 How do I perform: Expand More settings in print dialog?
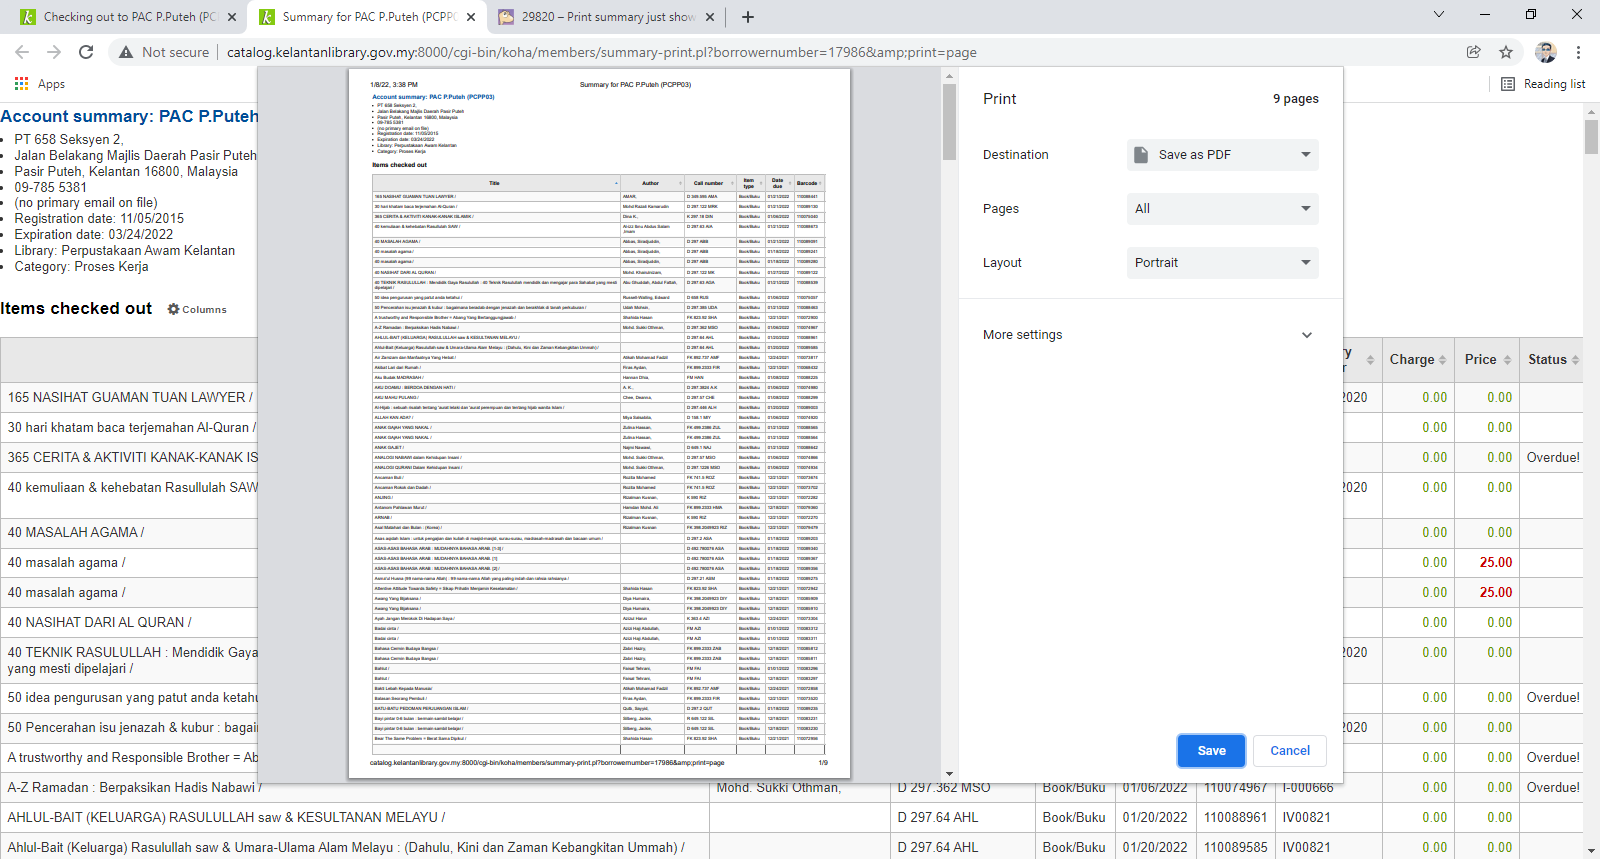1147,335
